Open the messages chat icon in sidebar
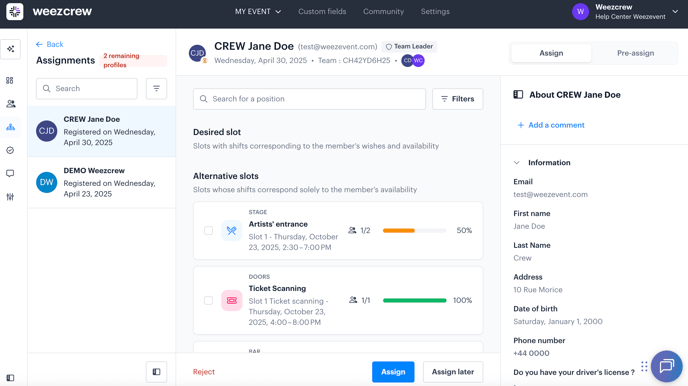This screenshot has height=386, width=688. (10, 174)
